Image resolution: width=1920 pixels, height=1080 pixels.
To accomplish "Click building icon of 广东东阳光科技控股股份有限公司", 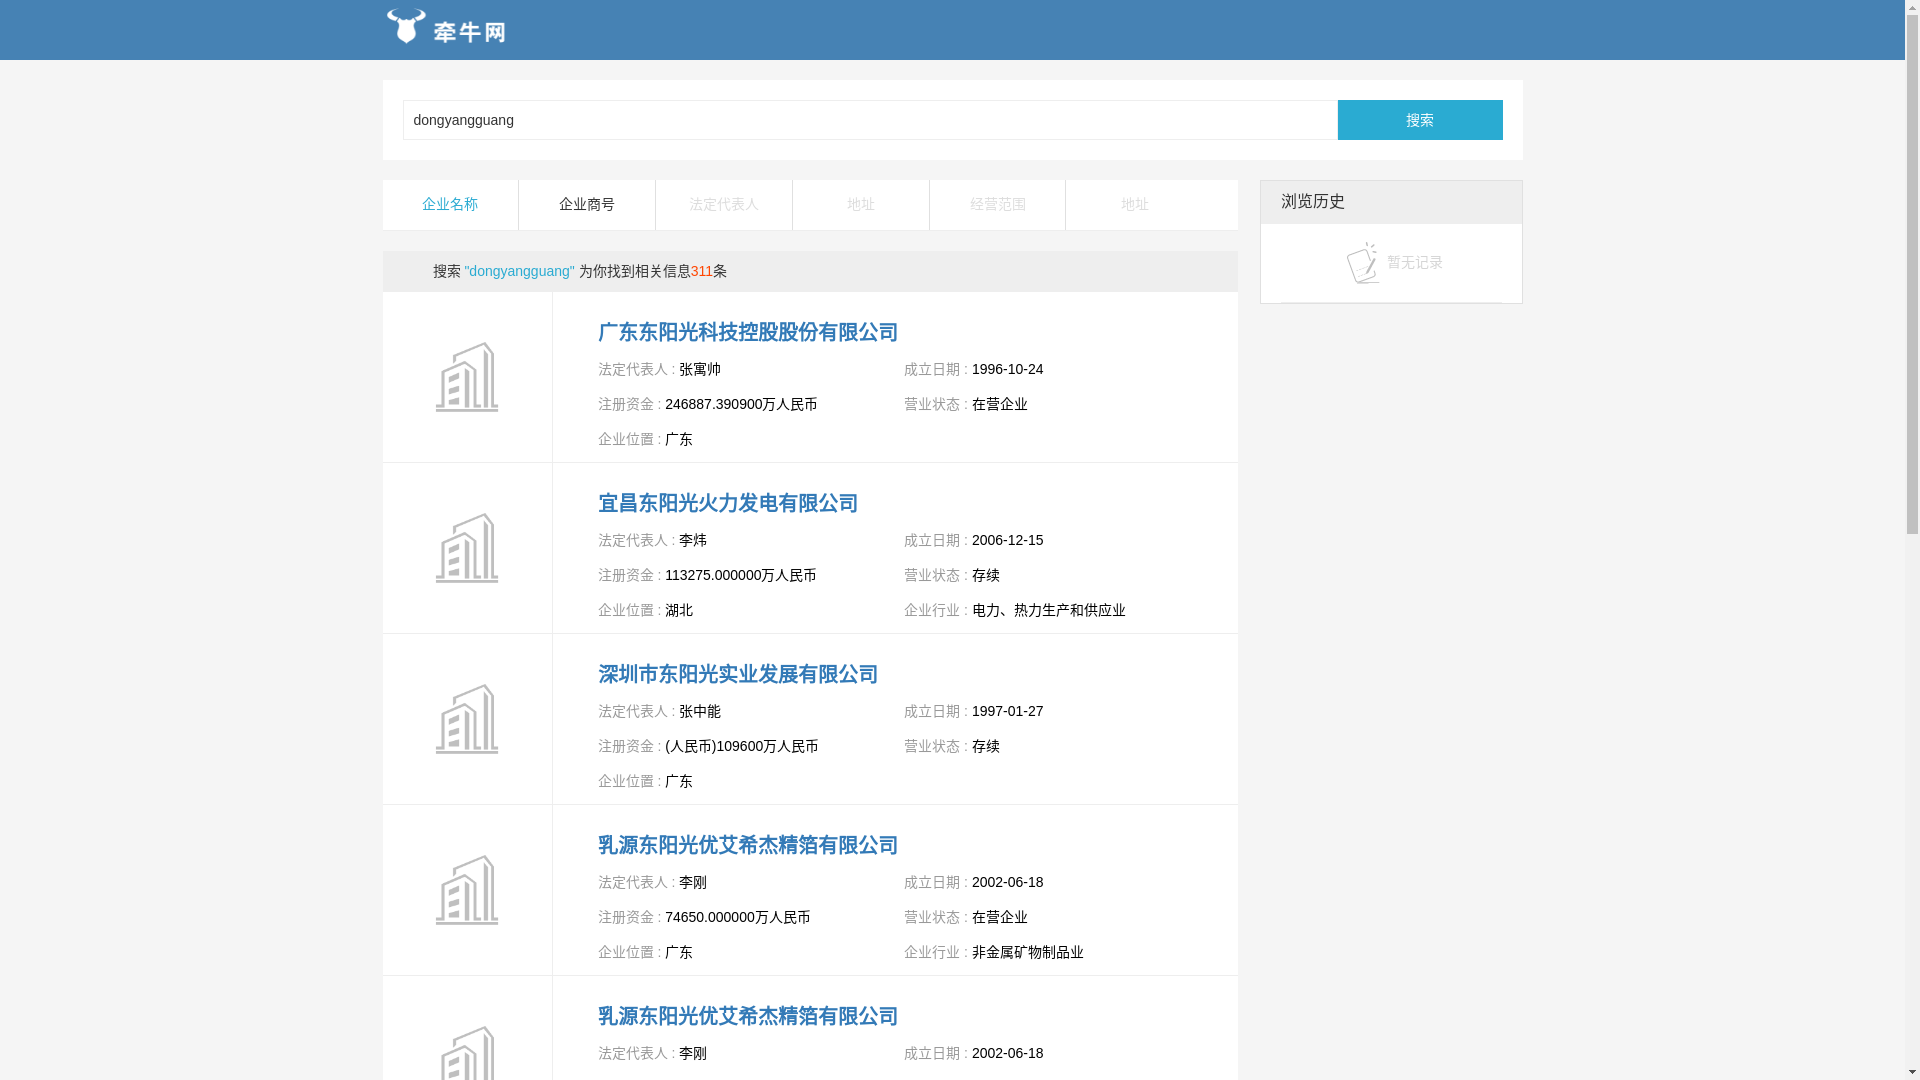I will pyautogui.click(x=467, y=377).
